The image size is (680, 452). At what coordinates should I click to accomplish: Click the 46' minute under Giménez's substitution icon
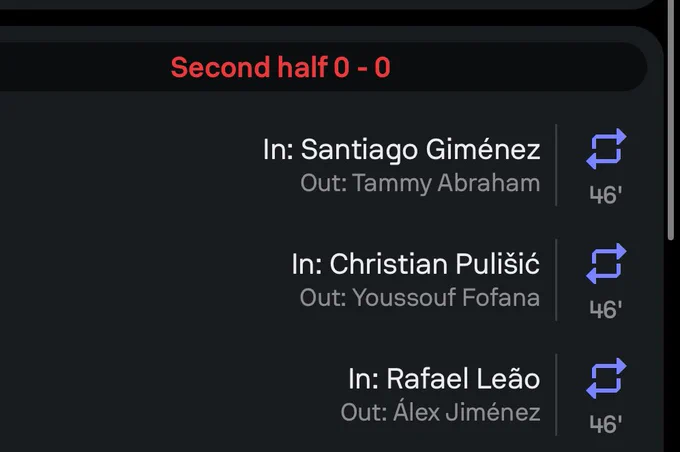(606, 195)
